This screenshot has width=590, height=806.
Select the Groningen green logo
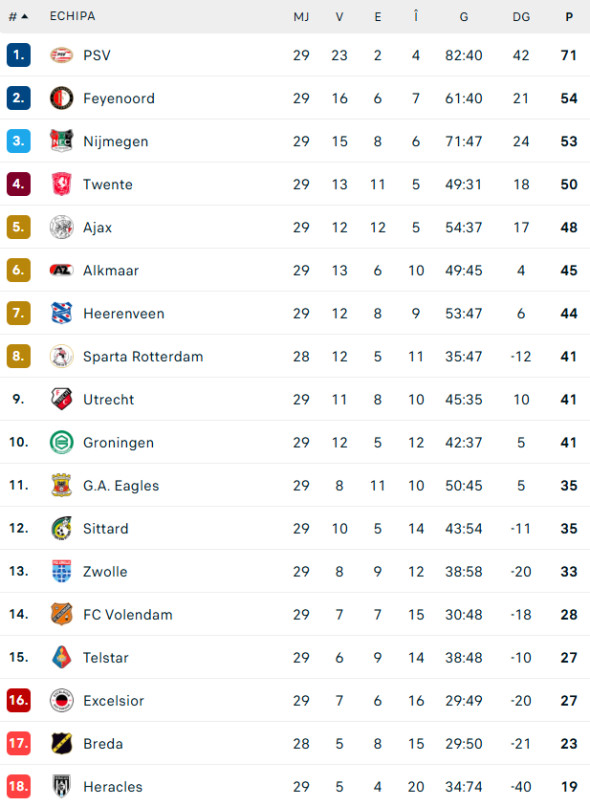tap(60, 442)
